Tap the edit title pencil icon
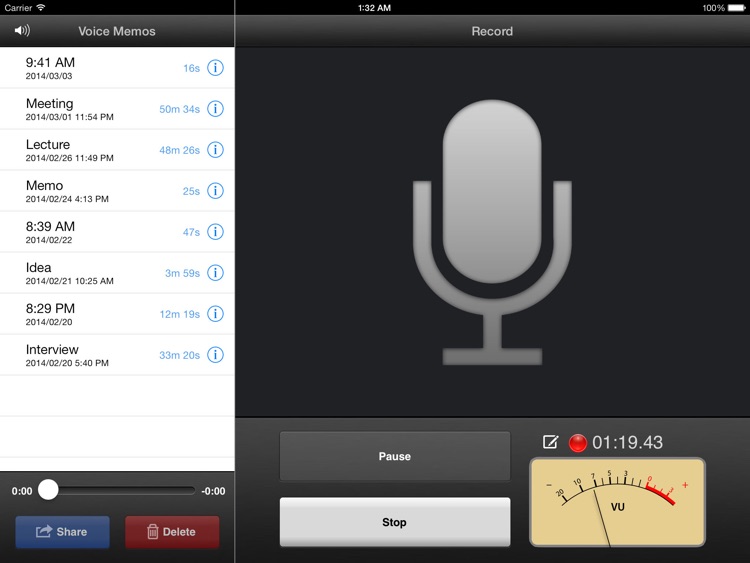Screen dimensions: 750x563 (x=550, y=442)
